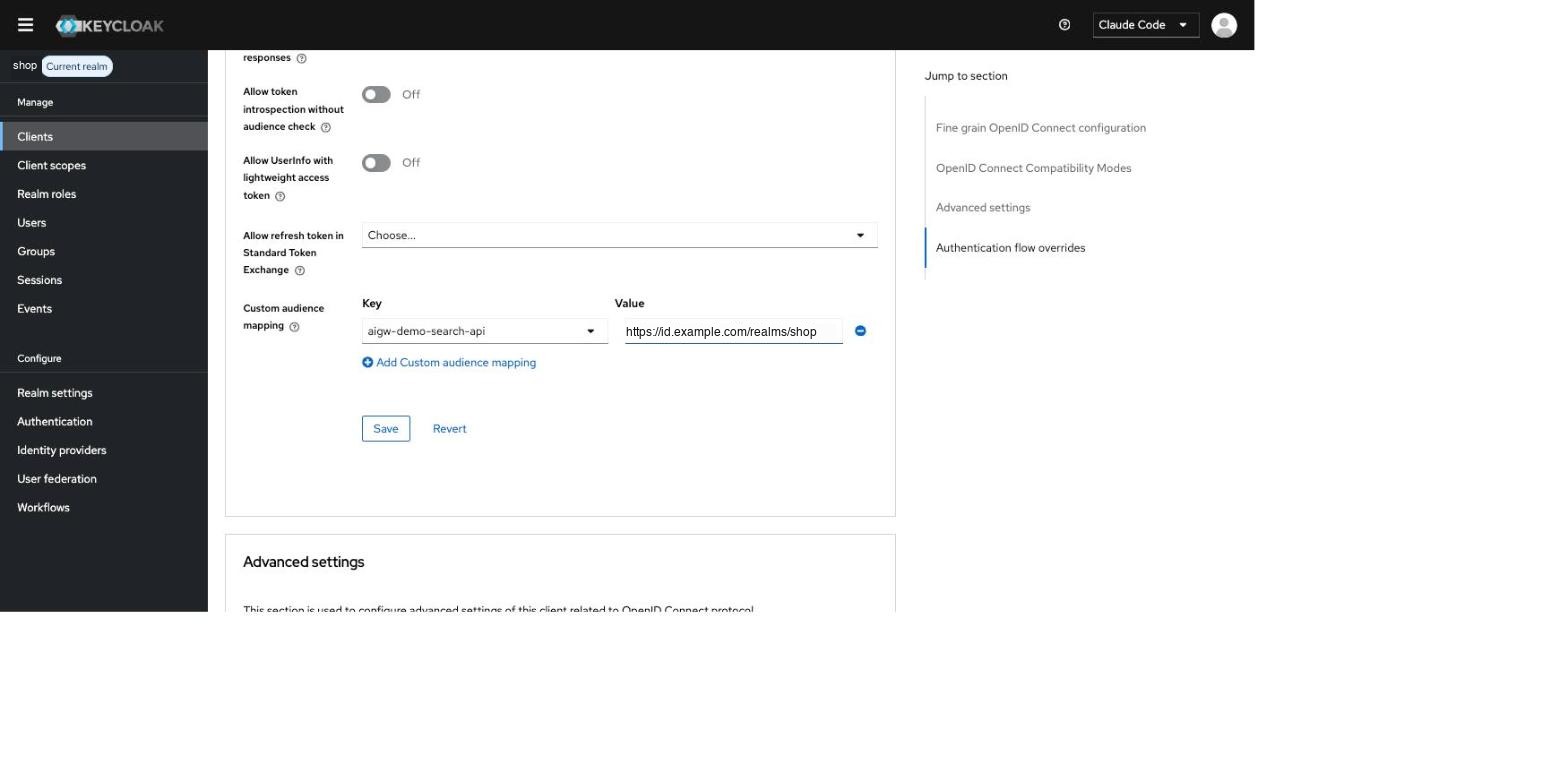This screenshot has width=1568, height=764.
Task: Open Identity providers in sidebar
Action: (x=104, y=450)
